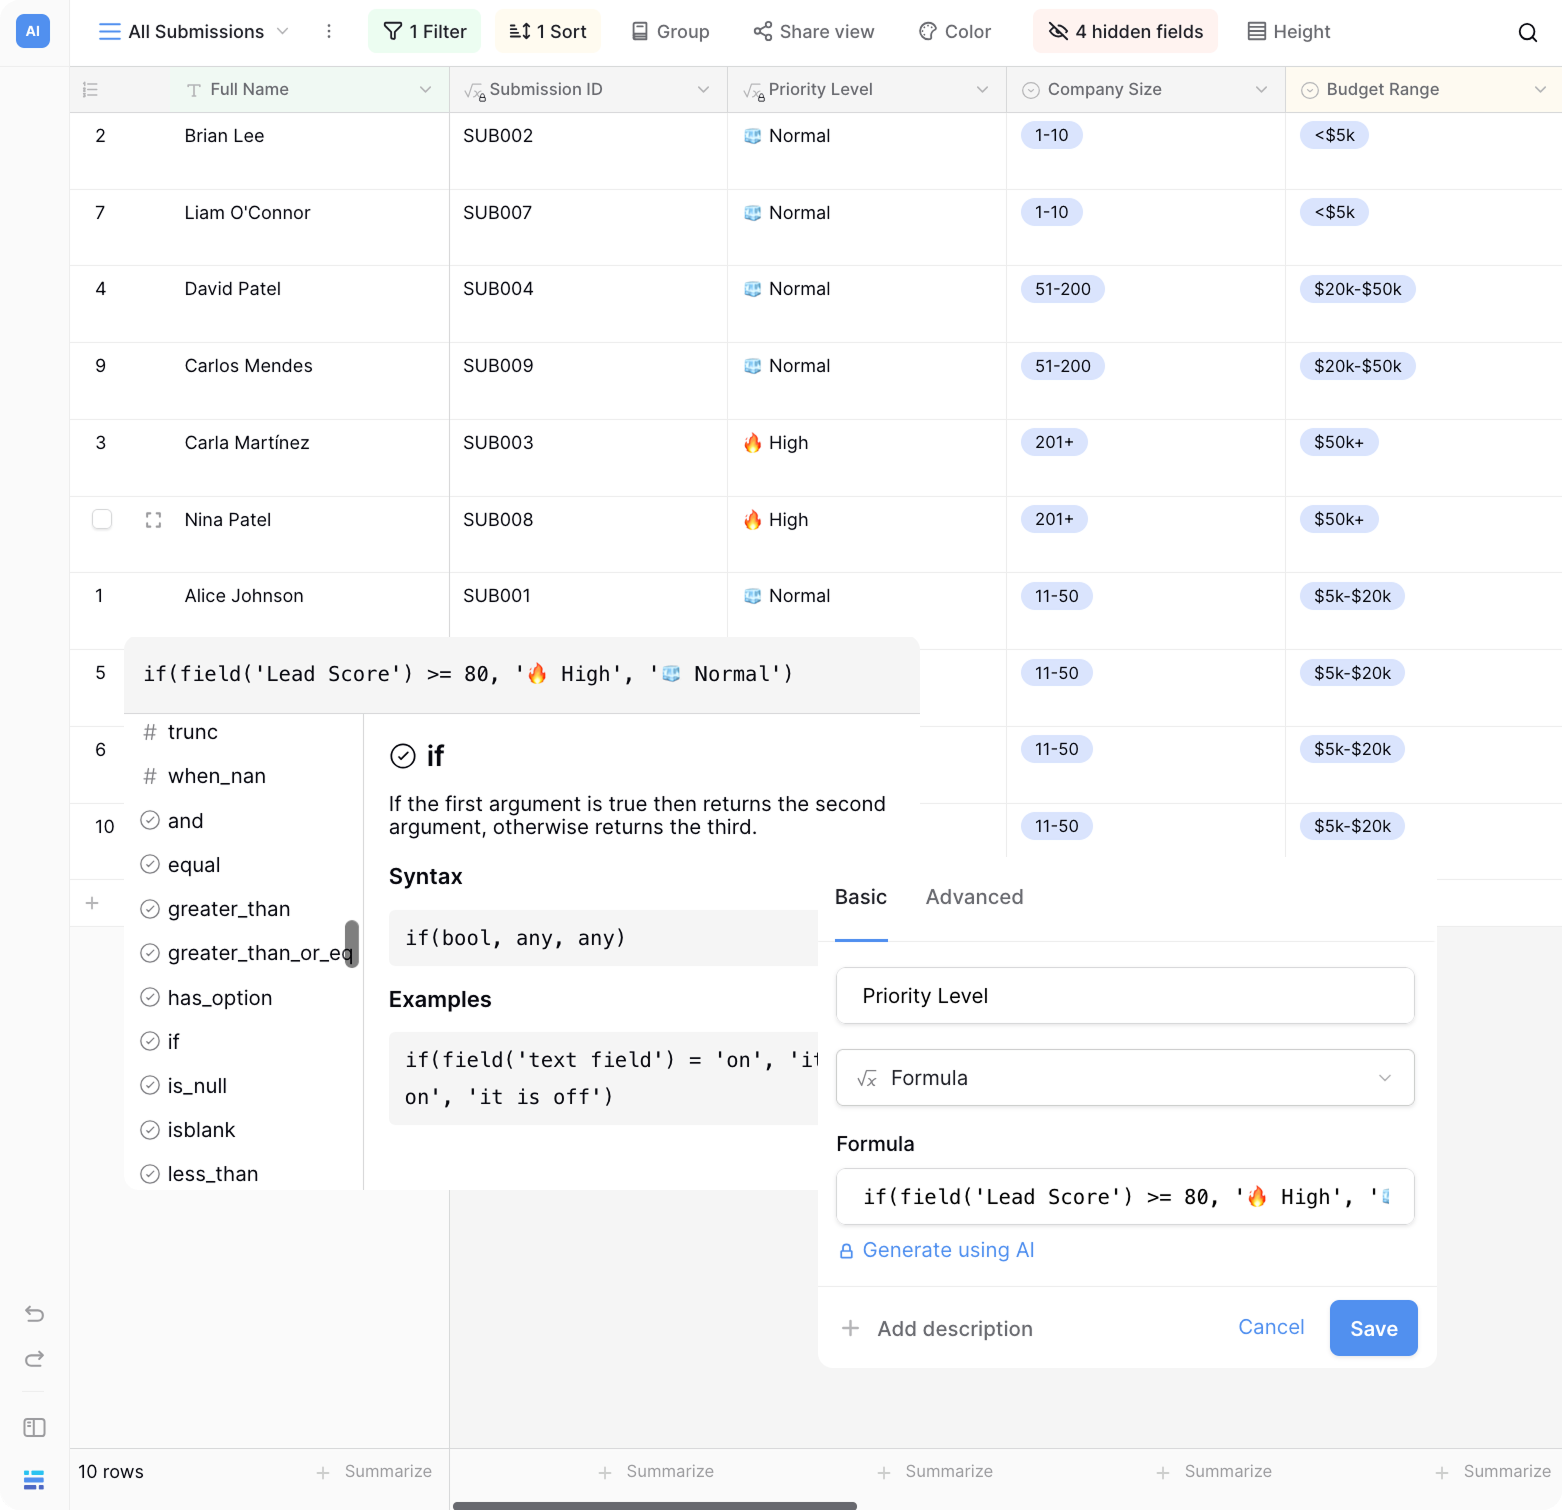
Task: Click the plus icon to add row
Action: (92, 903)
